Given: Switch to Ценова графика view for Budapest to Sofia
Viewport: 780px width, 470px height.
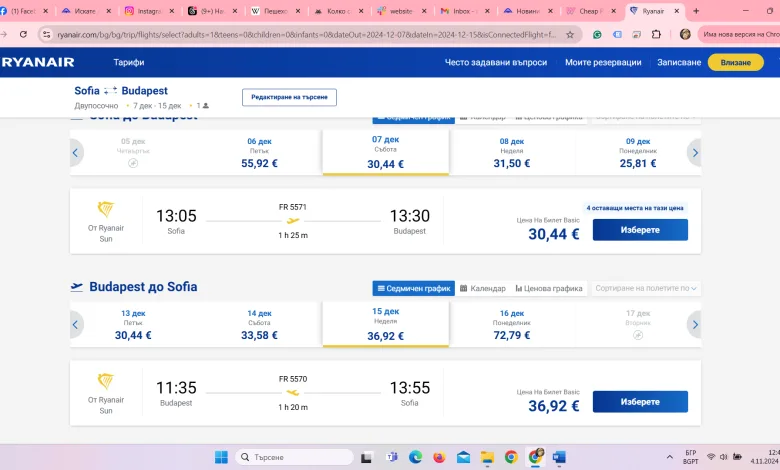Looking at the screenshot, I should click(x=549, y=288).
